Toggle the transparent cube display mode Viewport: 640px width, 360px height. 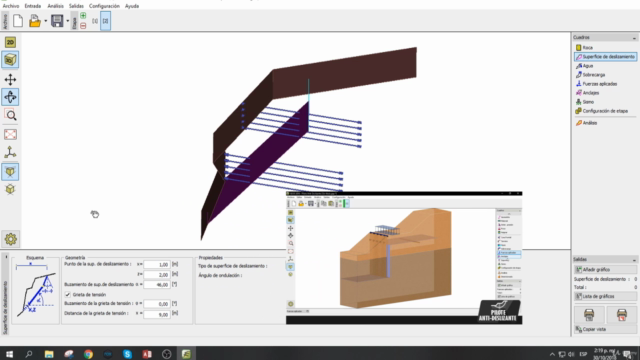click(x=10, y=189)
